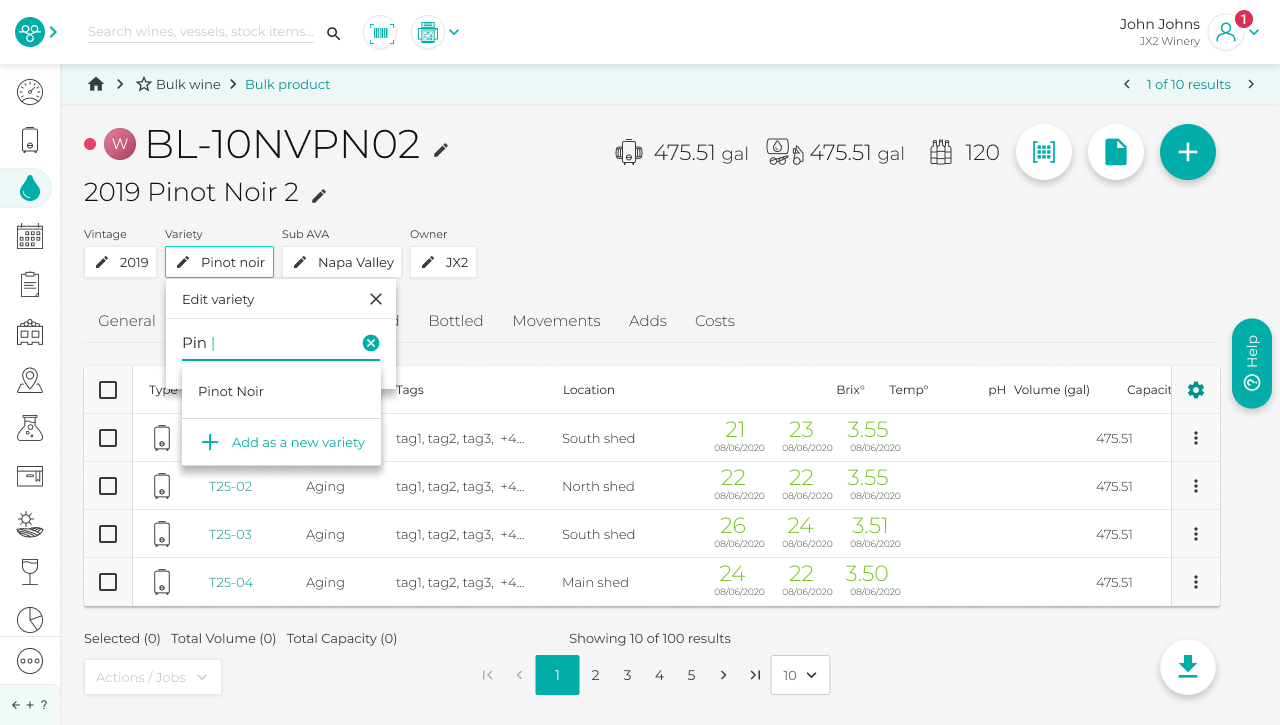Open the more options ellipsis sidebar icon
The width and height of the screenshot is (1280, 725).
pos(30,661)
